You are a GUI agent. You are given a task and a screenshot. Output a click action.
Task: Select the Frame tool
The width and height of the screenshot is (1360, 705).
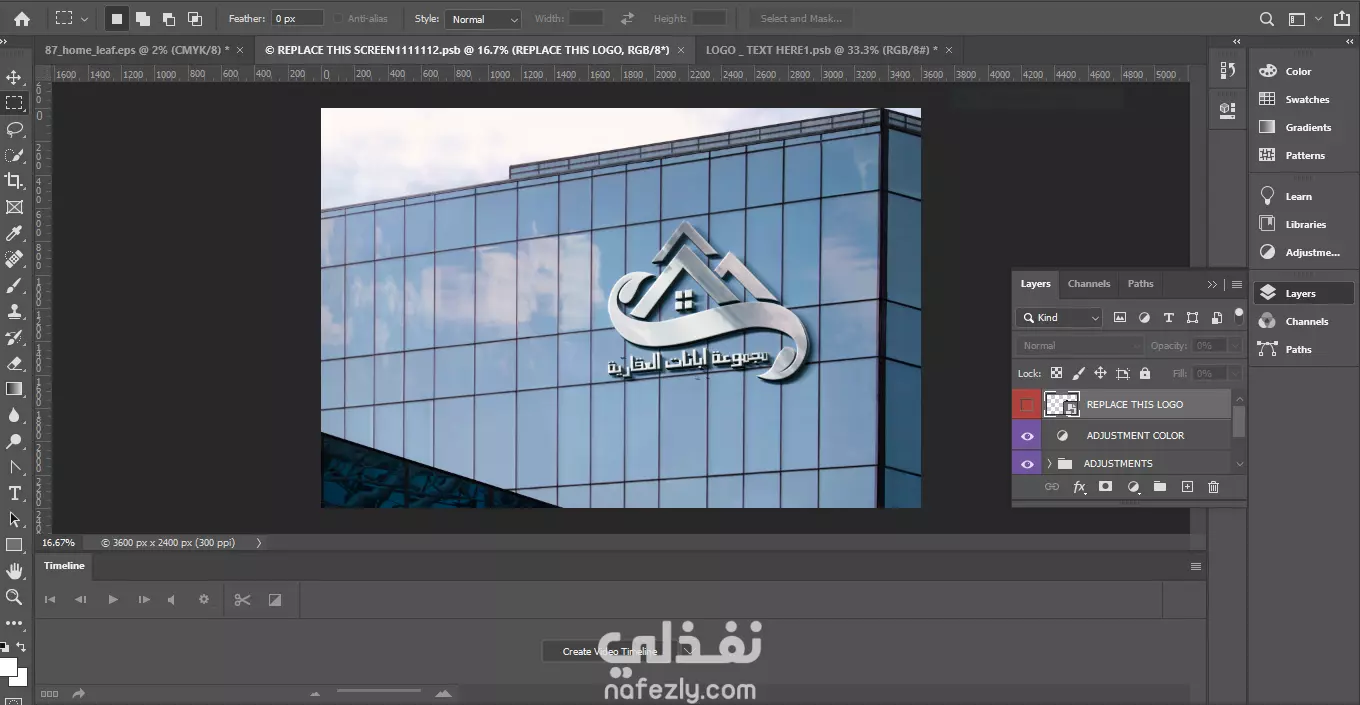point(14,207)
